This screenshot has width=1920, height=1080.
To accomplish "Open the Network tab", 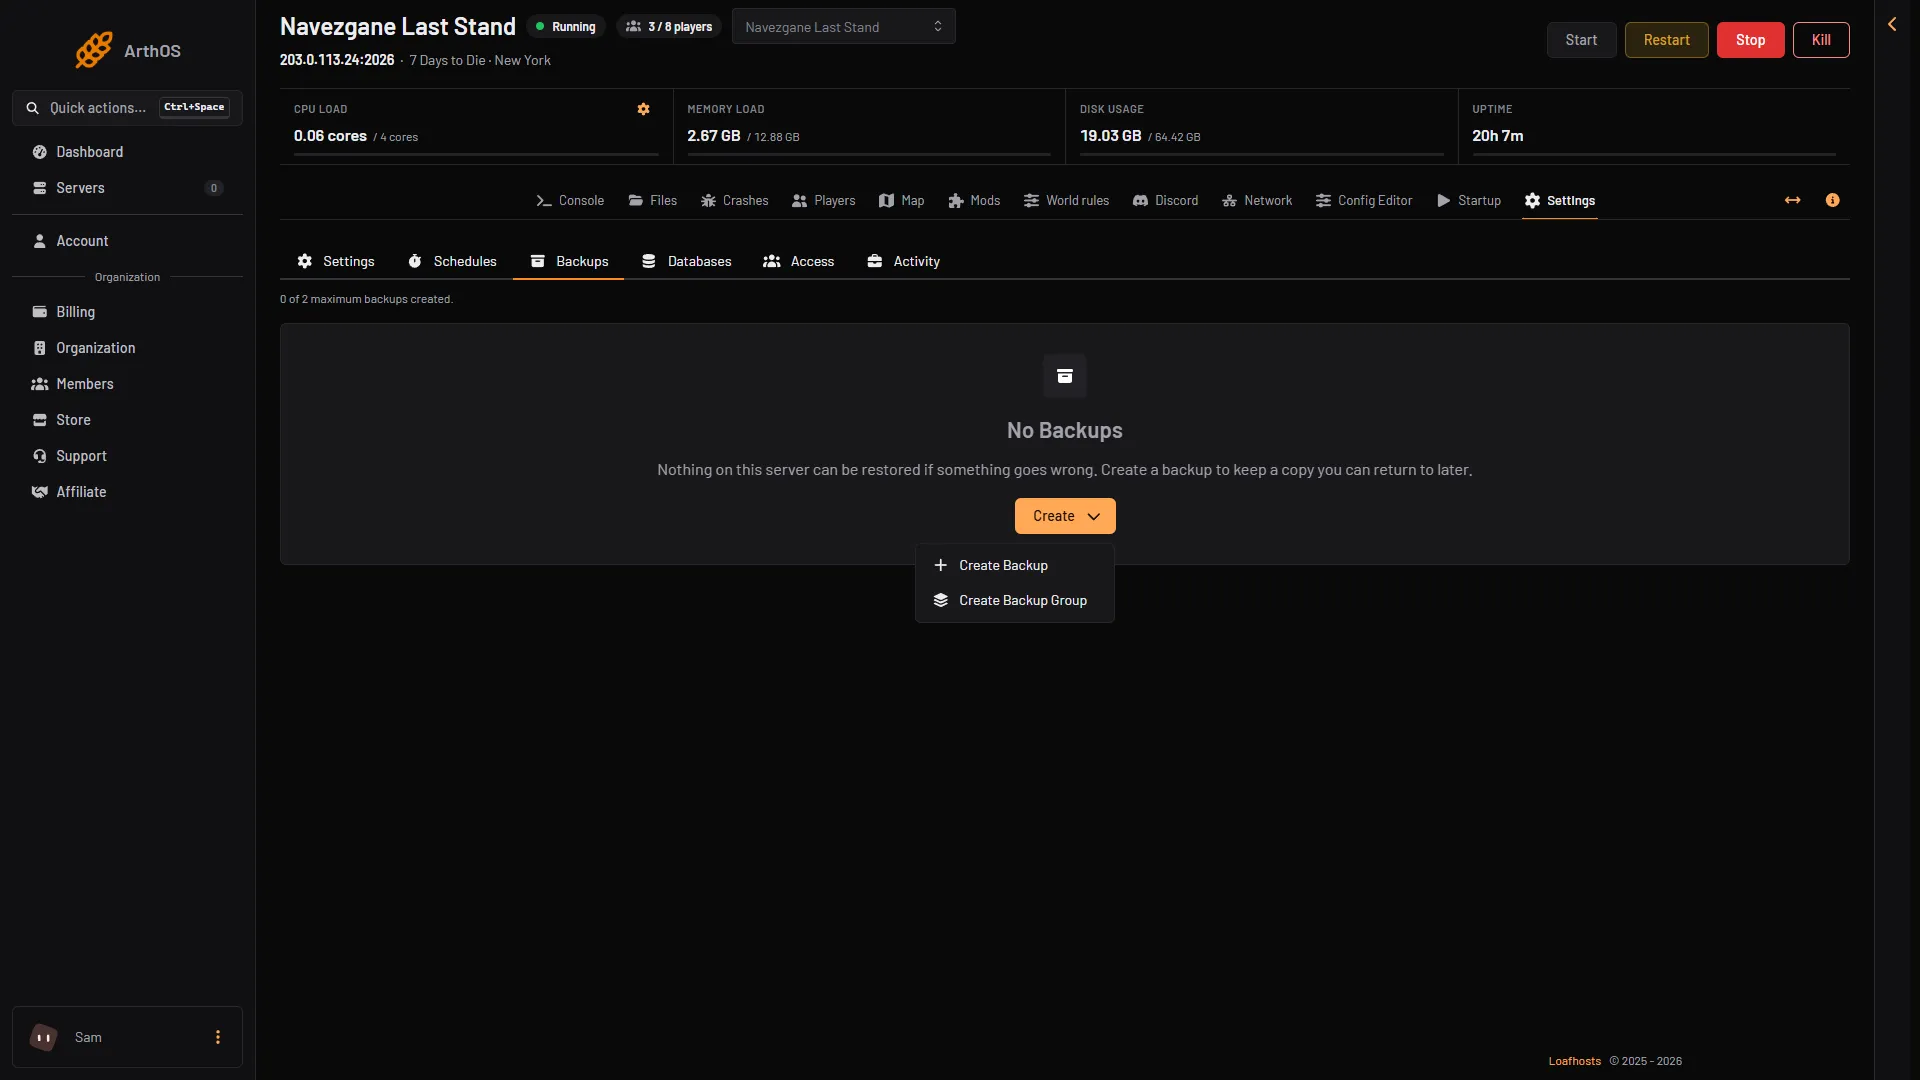I will [1257, 201].
